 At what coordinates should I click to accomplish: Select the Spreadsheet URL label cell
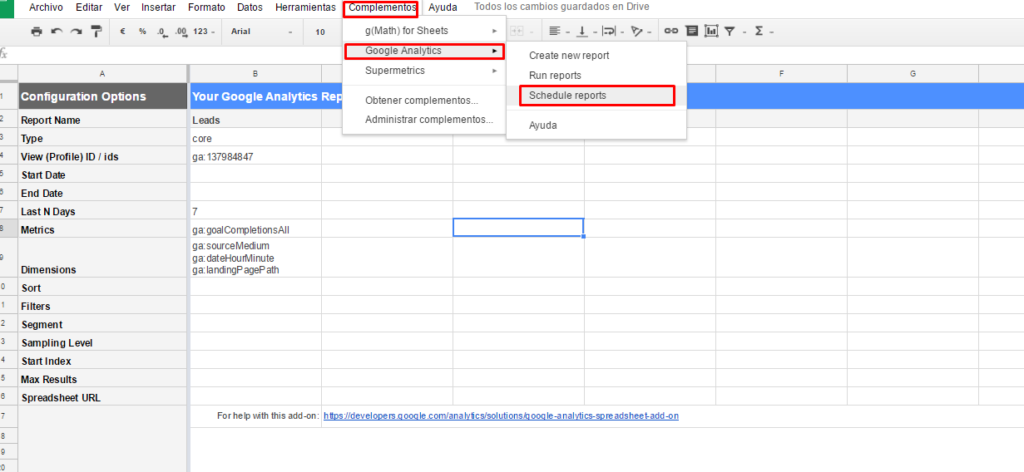pyautogui.click(x=103, y=398)
